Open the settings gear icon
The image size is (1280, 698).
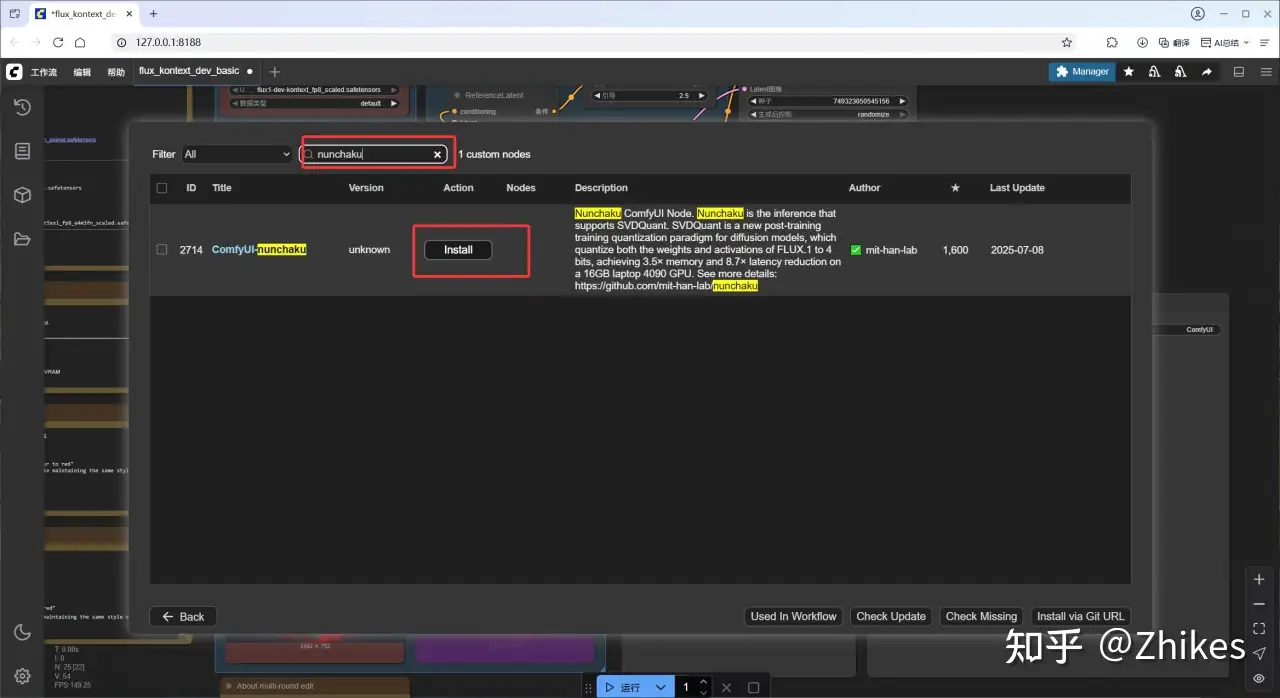click(22, 676)
